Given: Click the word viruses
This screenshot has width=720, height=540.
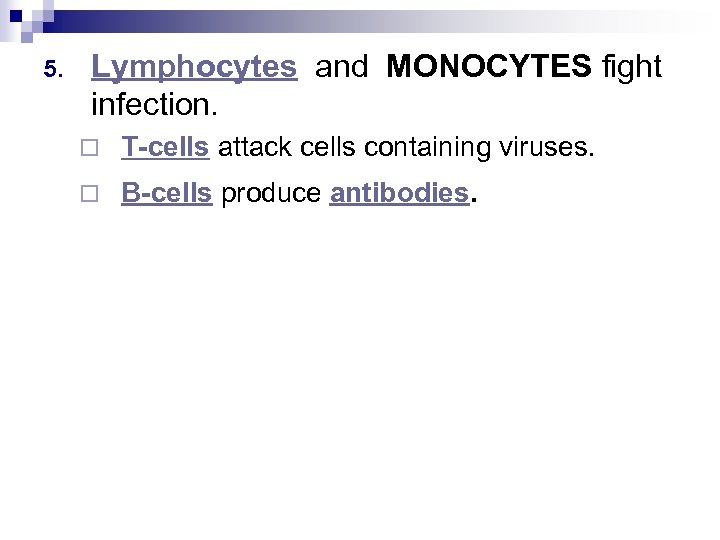Looking at the screenshot, I should pyautogui.click(x=550, y=149).
